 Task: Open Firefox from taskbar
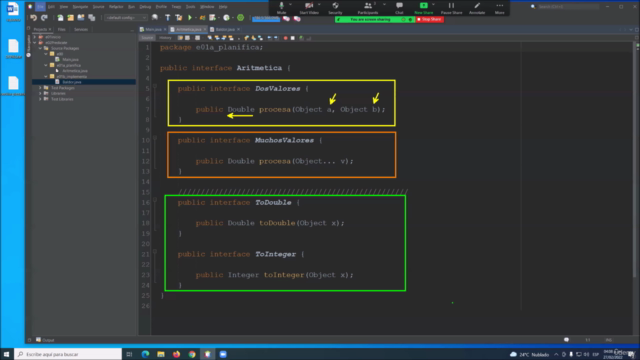176,354
